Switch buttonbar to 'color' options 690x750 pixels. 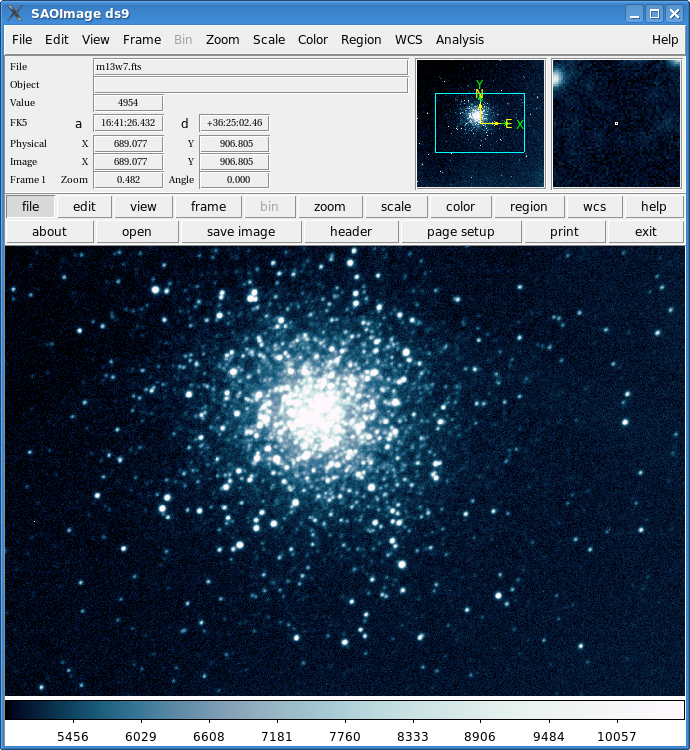pyautogui.click(x=460, y=207)
